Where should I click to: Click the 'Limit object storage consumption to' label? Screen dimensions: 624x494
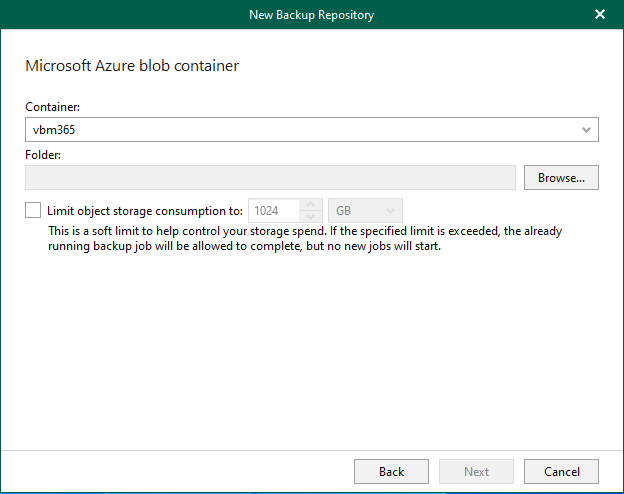pos(145,211)
